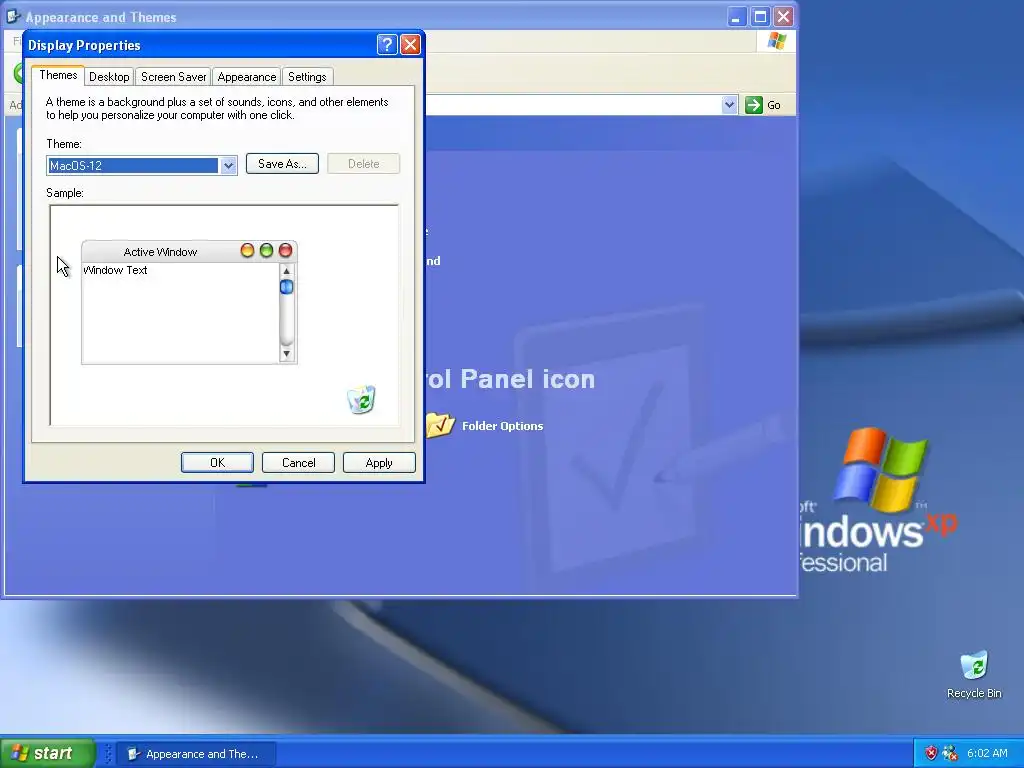1024x768 pixels.
Task: Click the blue sample scrollbar thumb
Action: (x=286, y=287)
